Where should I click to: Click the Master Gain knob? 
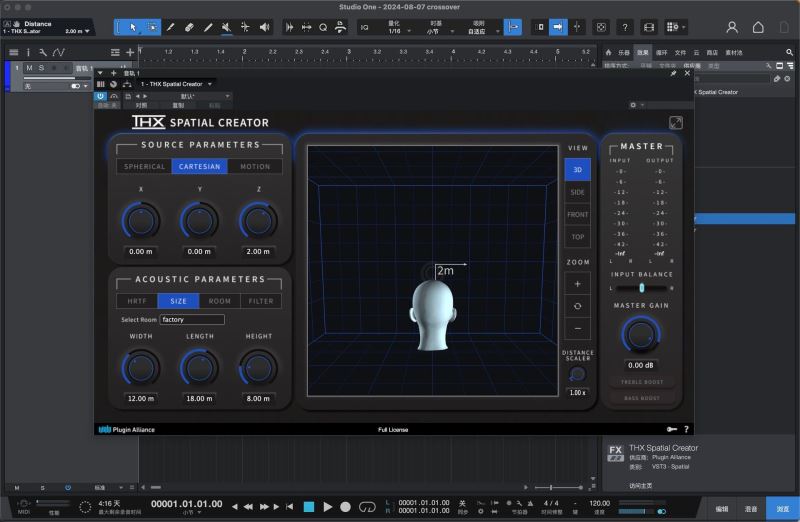641,335
